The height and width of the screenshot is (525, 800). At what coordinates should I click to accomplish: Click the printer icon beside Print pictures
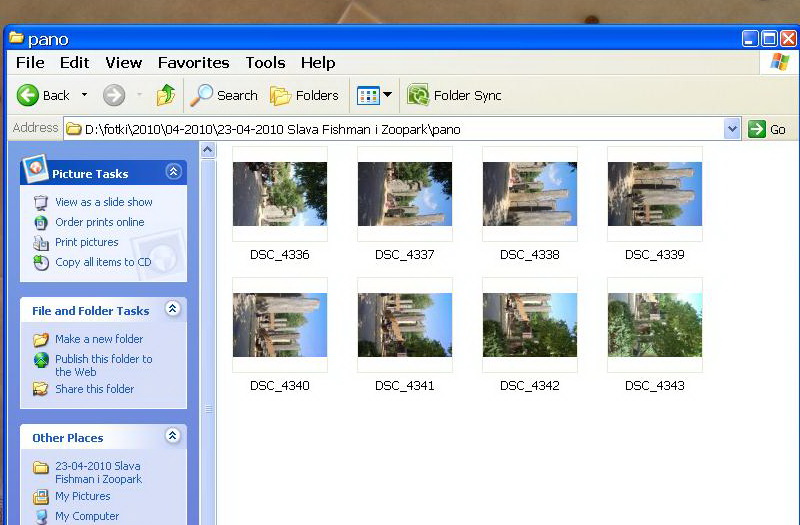(x=41, y=242)
